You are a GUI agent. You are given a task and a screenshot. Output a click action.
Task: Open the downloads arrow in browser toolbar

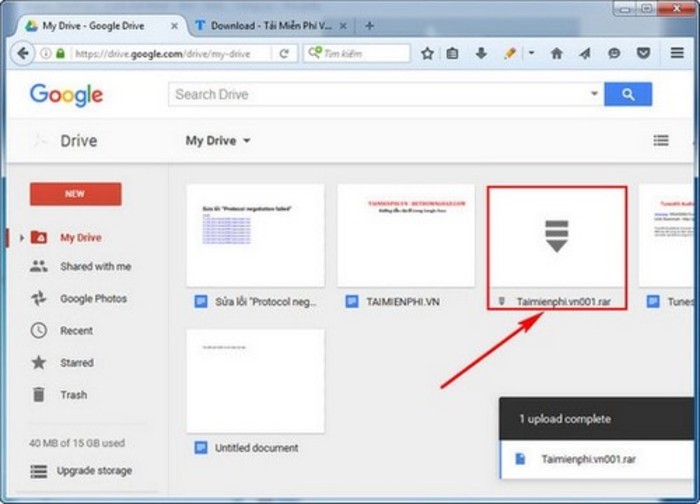[x=481, y=54]
